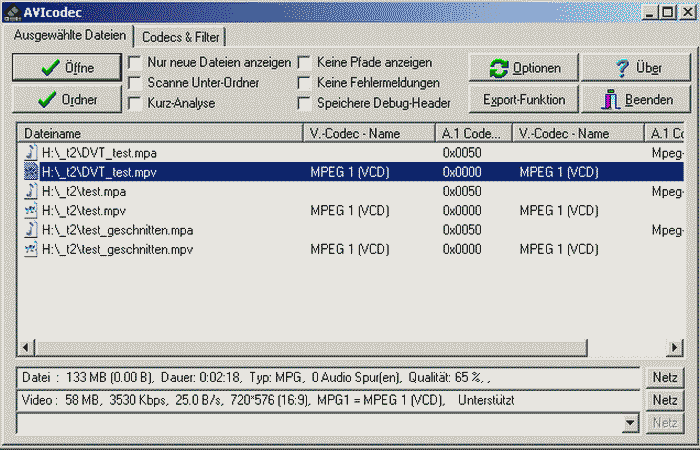Screen dimensions: 700x450
Task: Click the icon for test_geschnitten.mpv
Action: 31,248
